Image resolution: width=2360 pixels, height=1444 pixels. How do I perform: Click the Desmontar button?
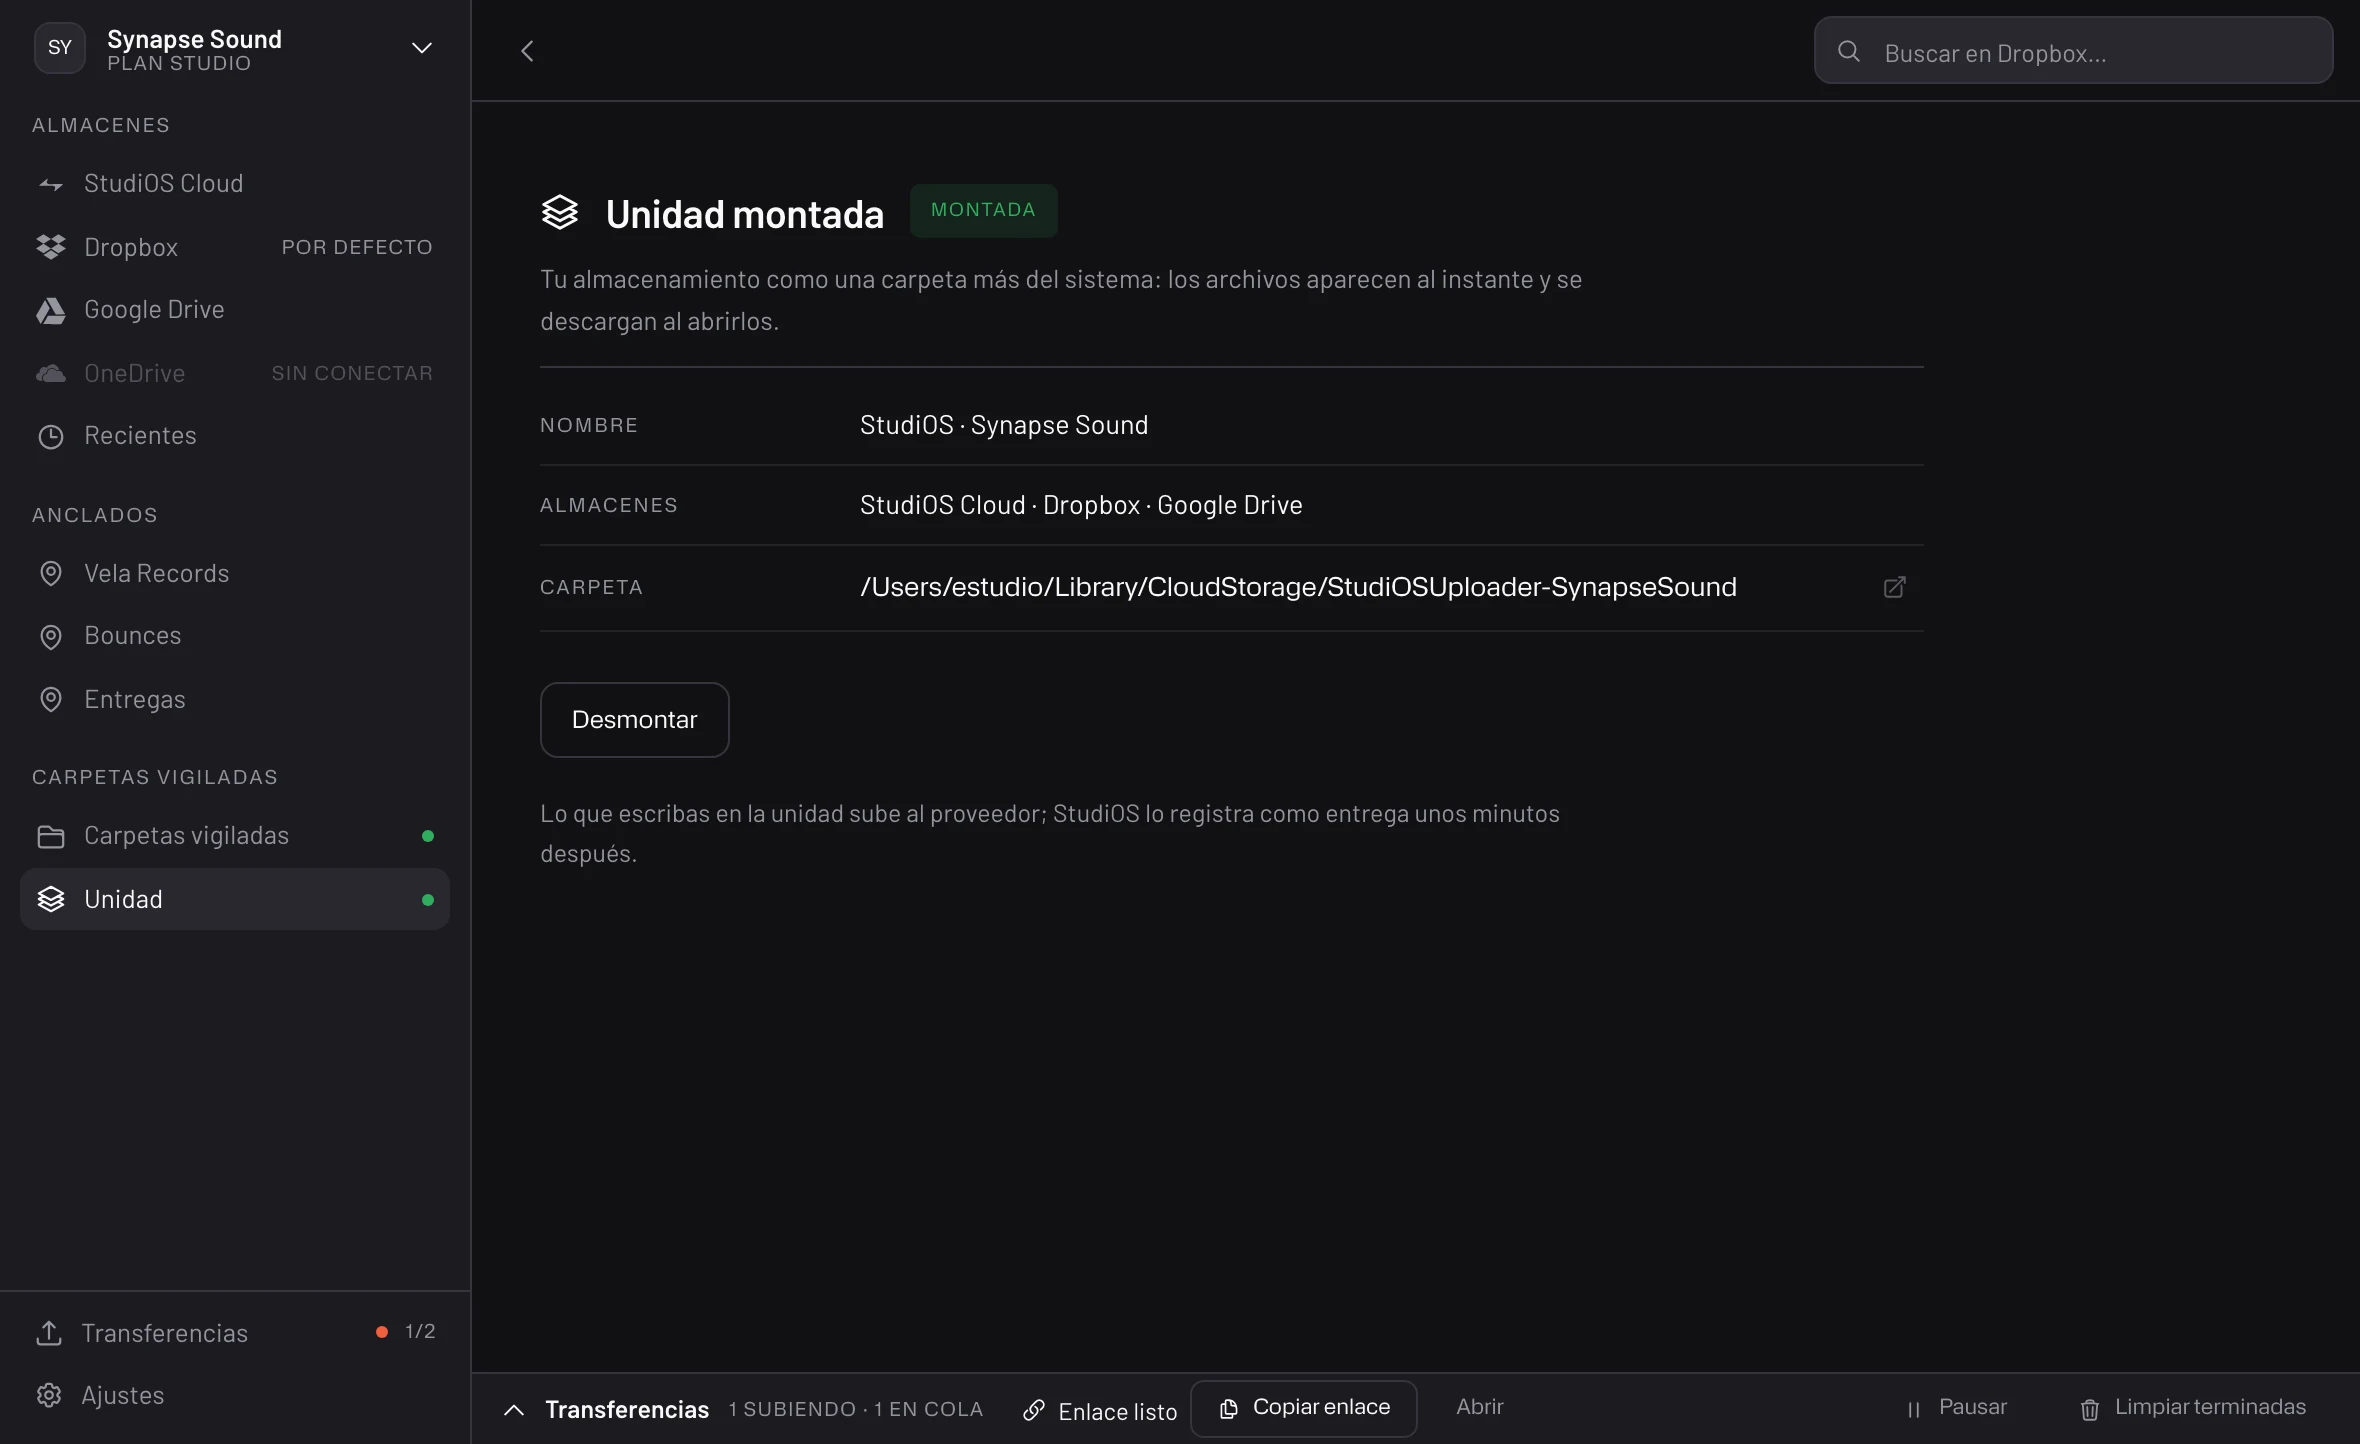(634, 720)
